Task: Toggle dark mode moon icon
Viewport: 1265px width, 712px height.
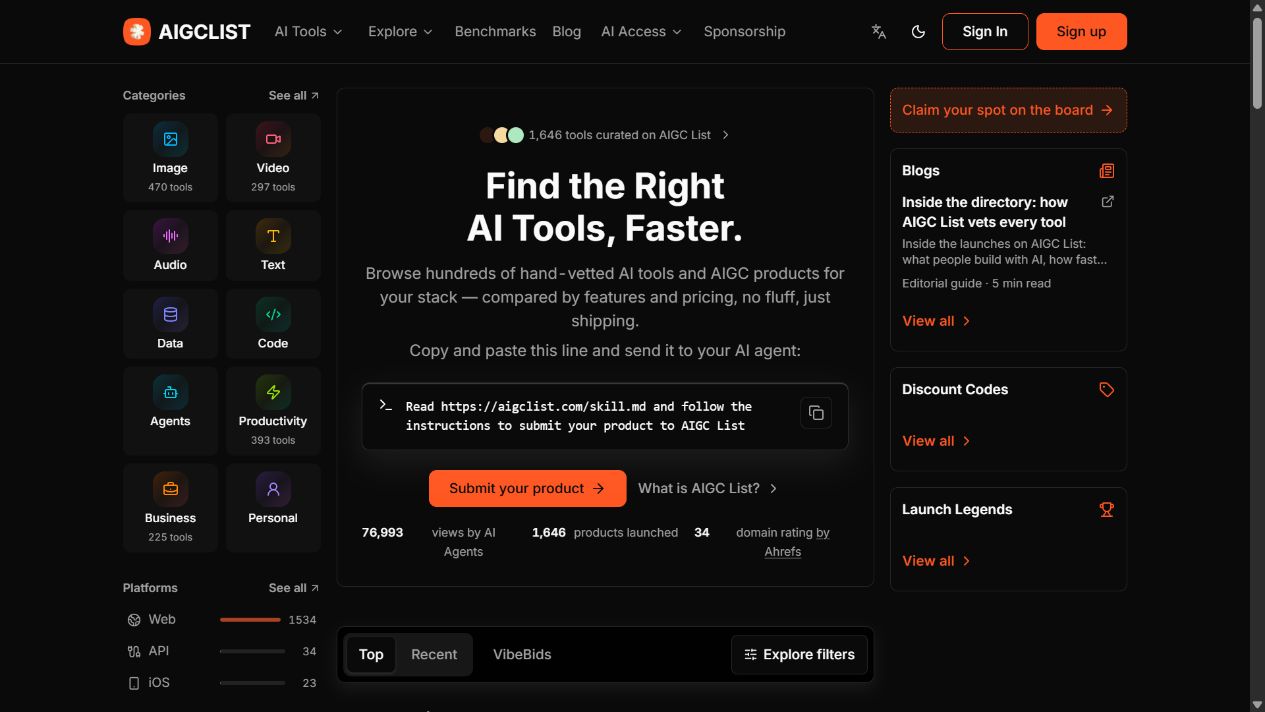Action: pyautogui.click(x=918, y=32)
